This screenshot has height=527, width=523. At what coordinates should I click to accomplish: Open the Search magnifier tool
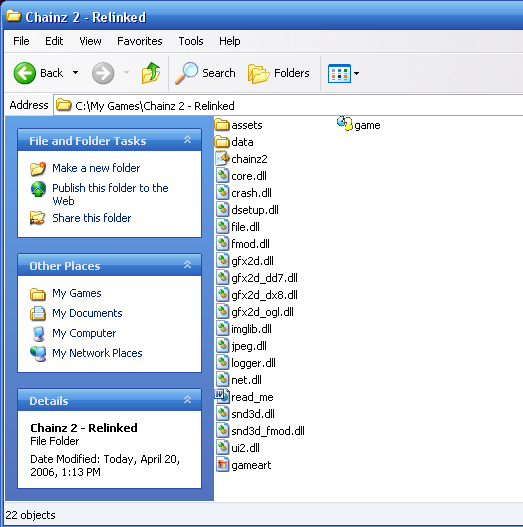tap(187, 73)
